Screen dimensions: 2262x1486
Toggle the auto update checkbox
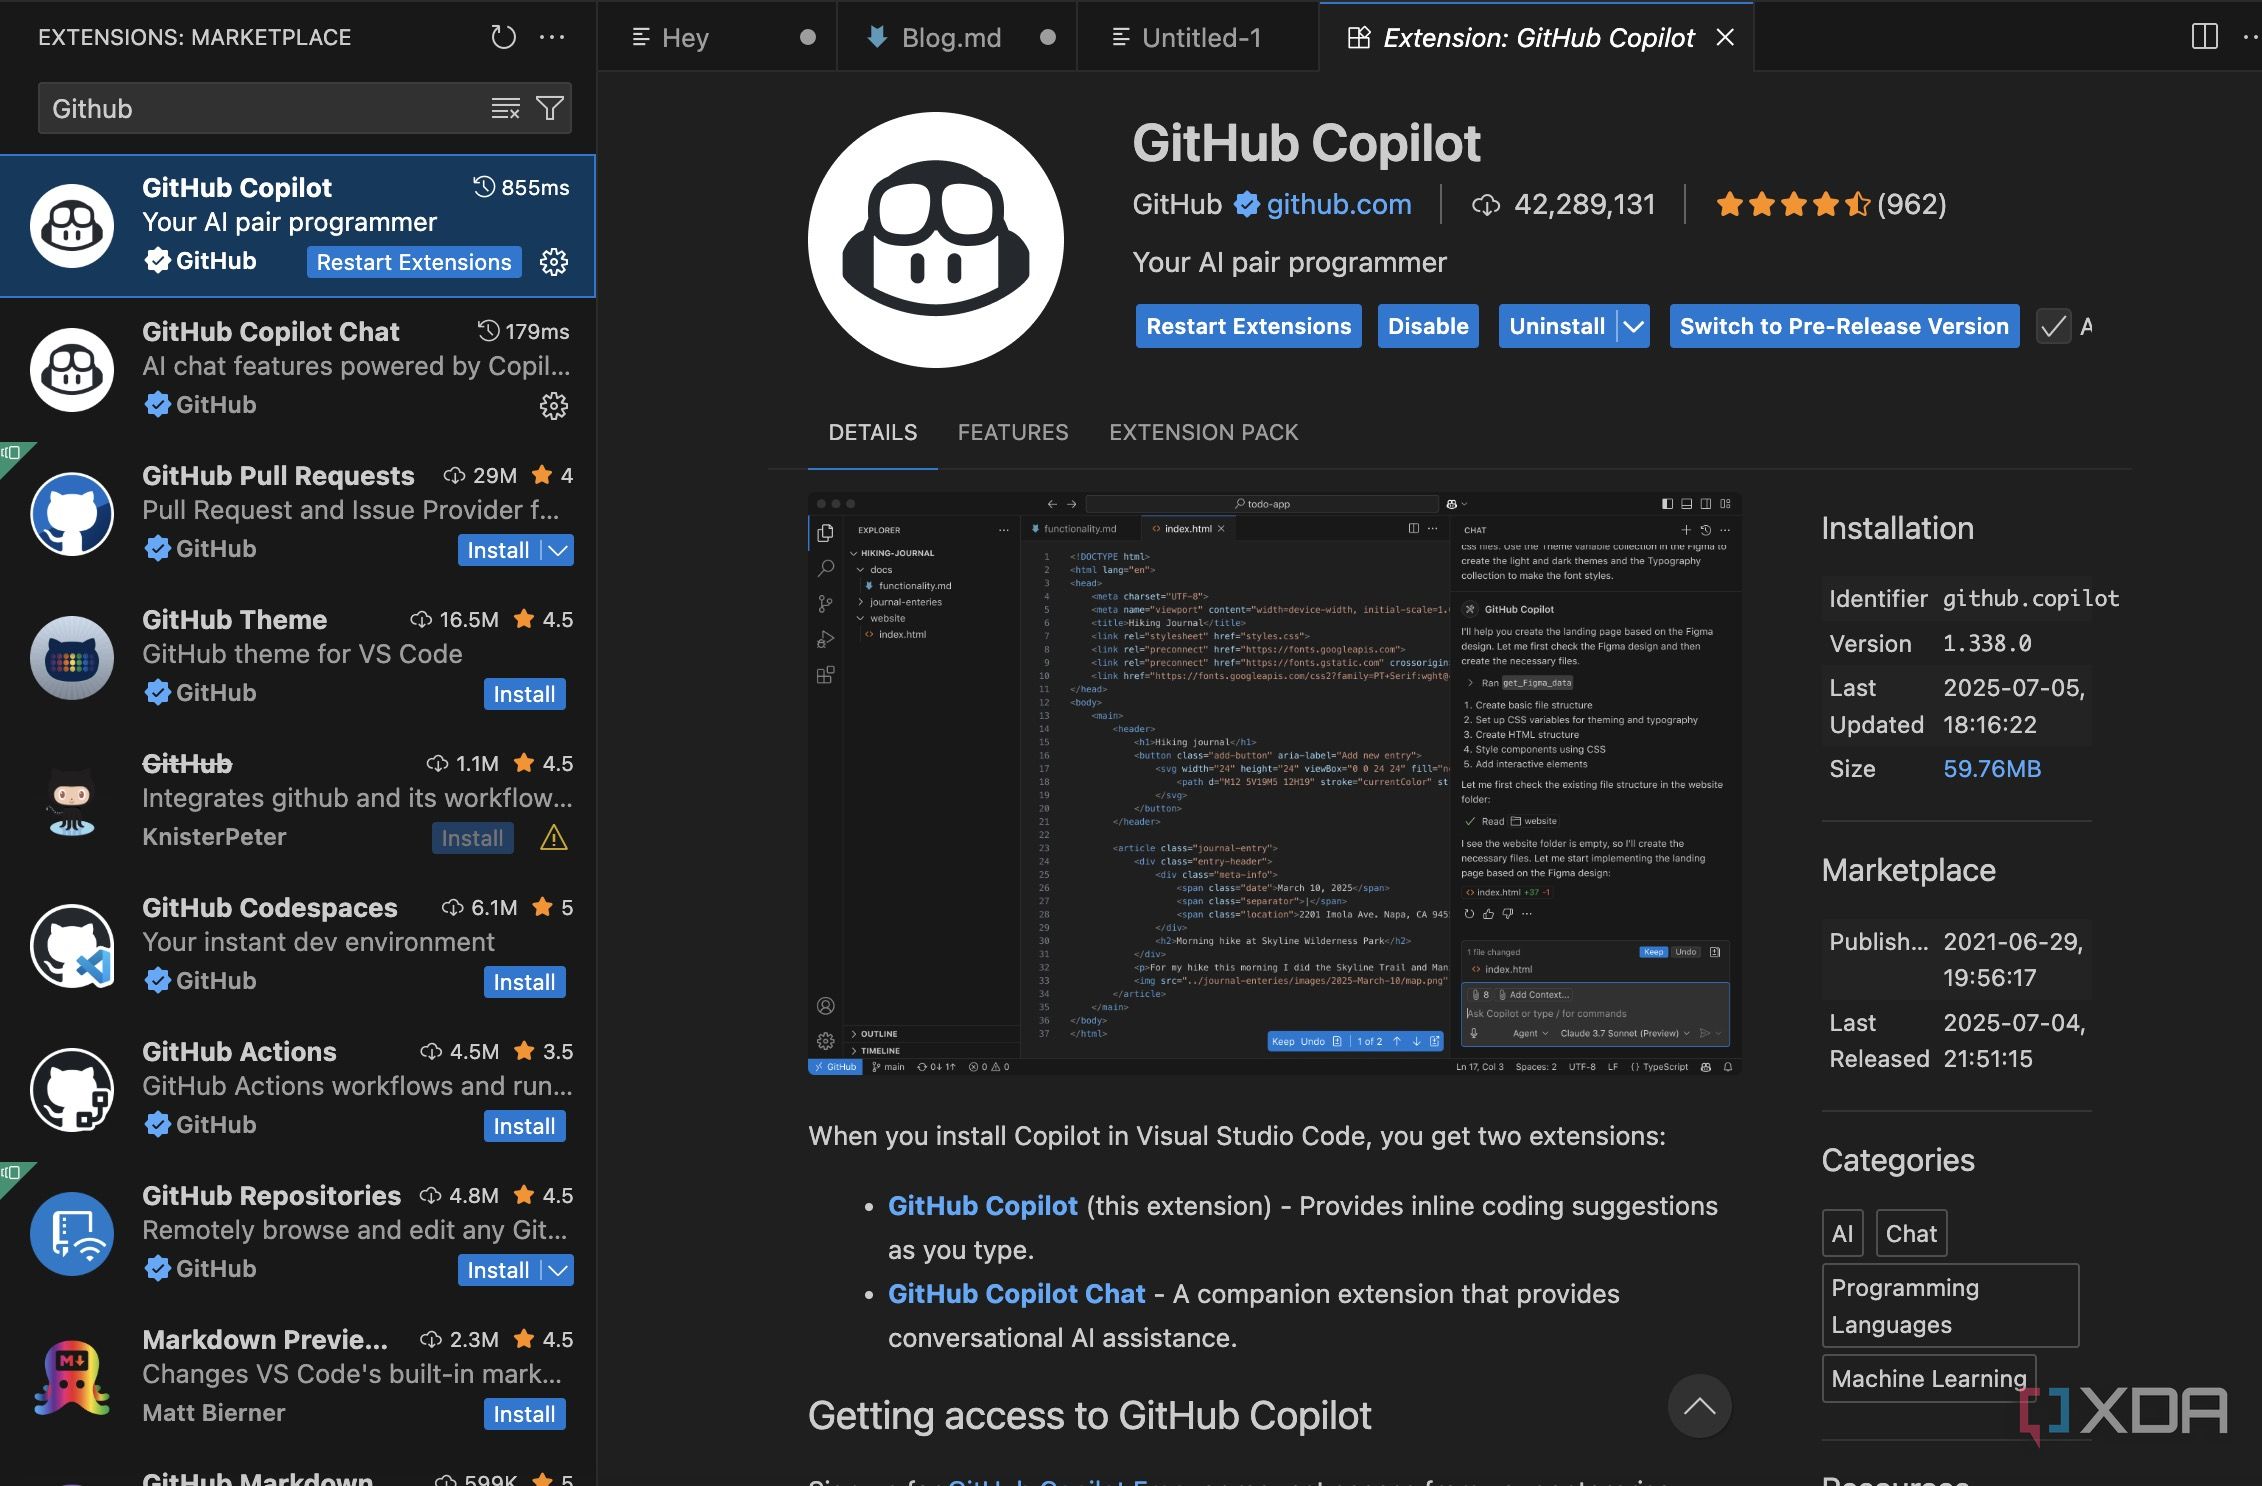2053,327
